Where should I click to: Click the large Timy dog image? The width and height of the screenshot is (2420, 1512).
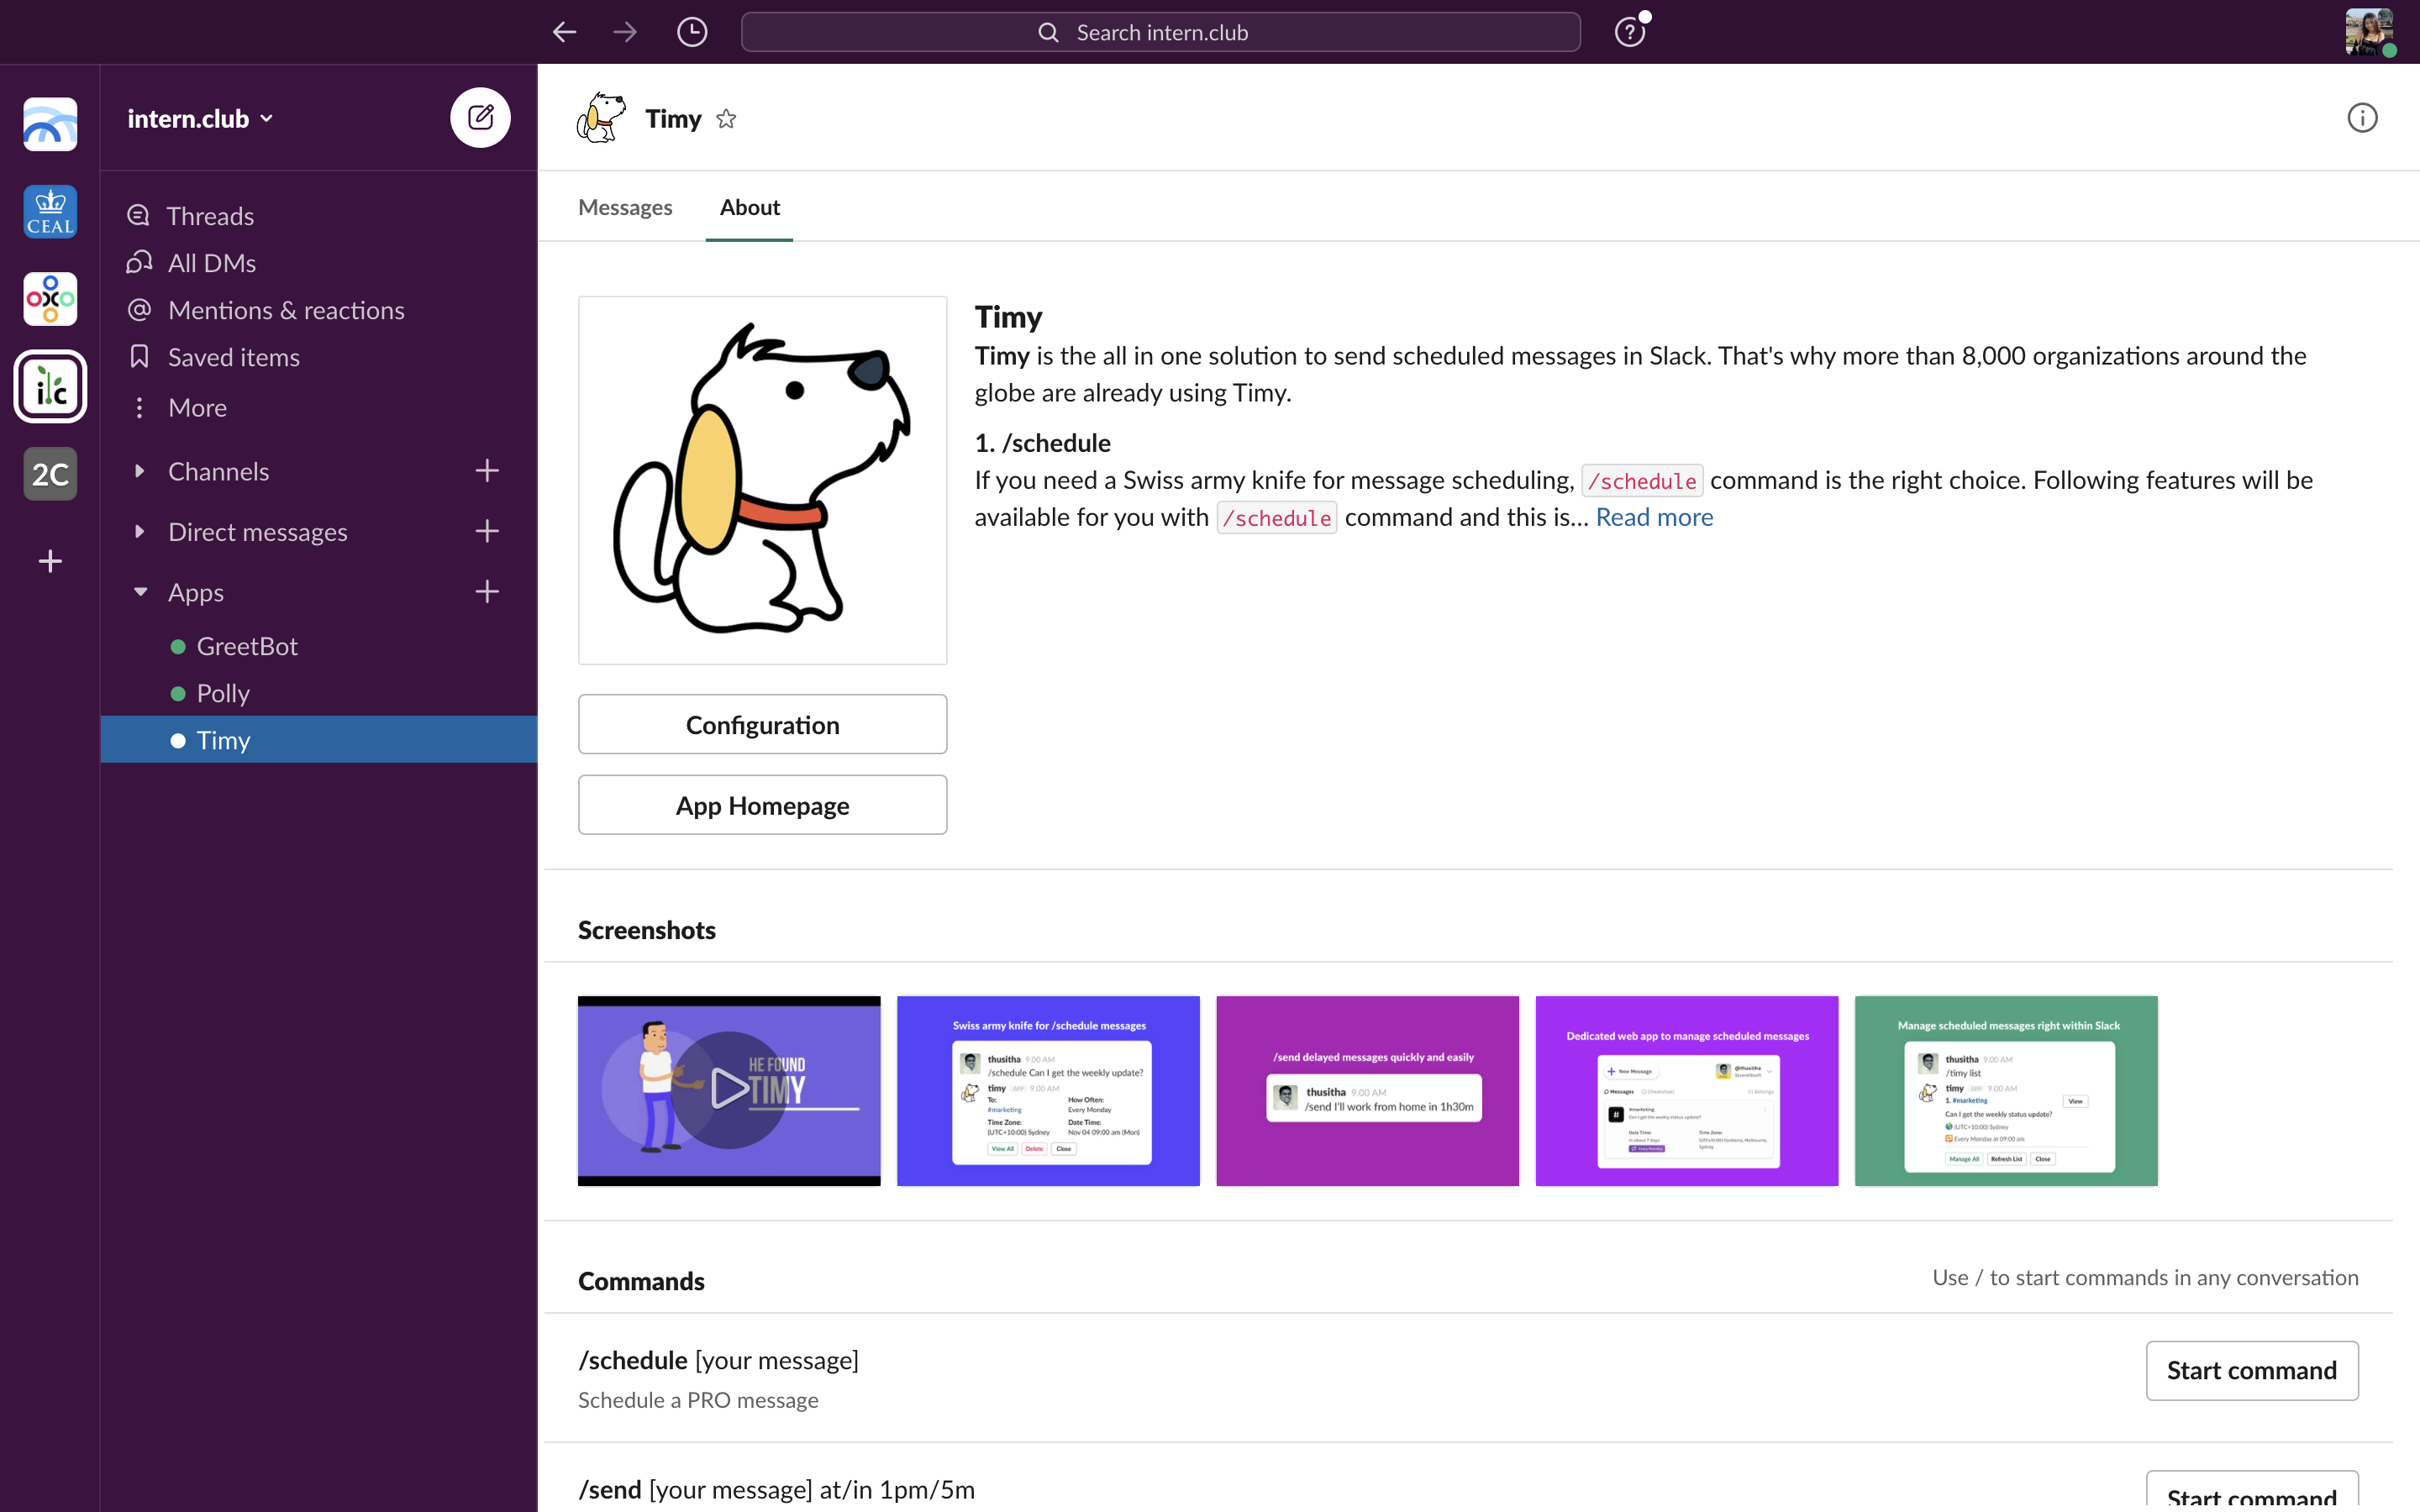pyautogui.click(x=762, y=480)
